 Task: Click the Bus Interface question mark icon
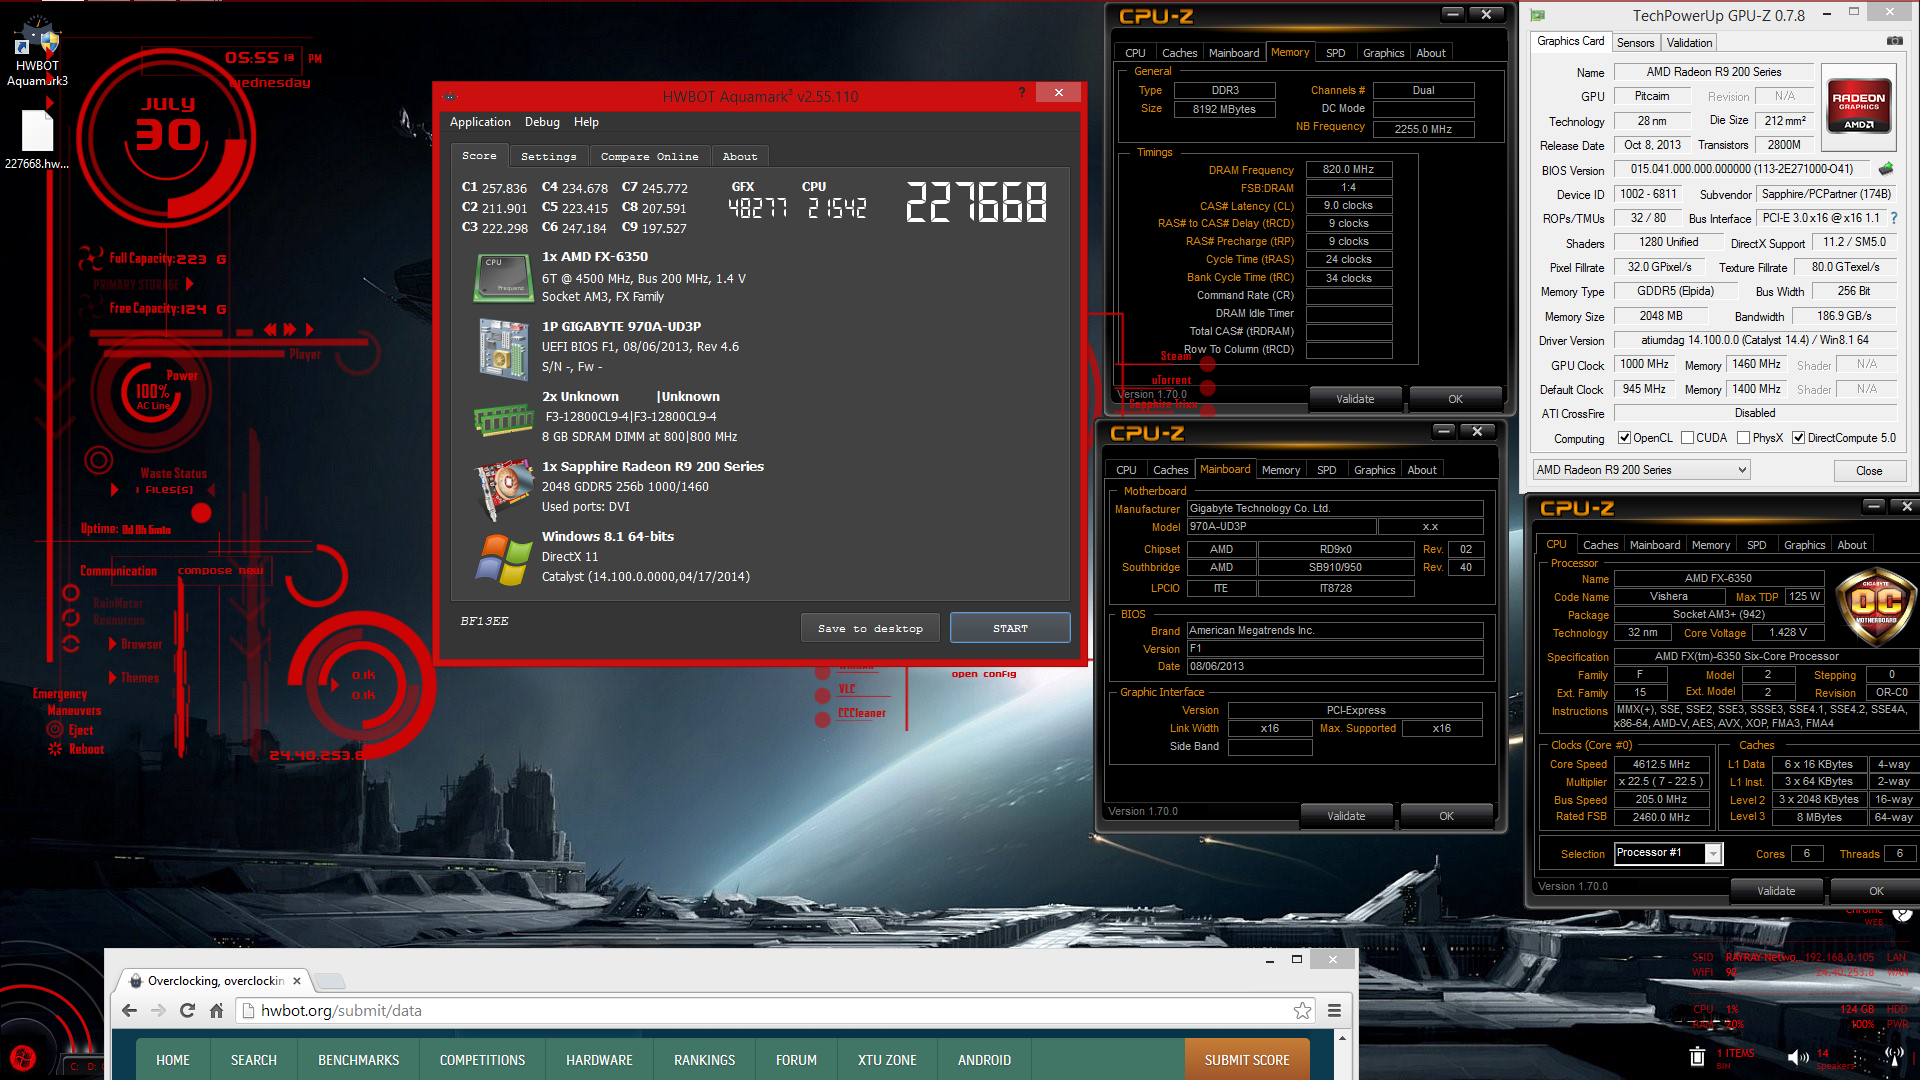(1893, 218)
